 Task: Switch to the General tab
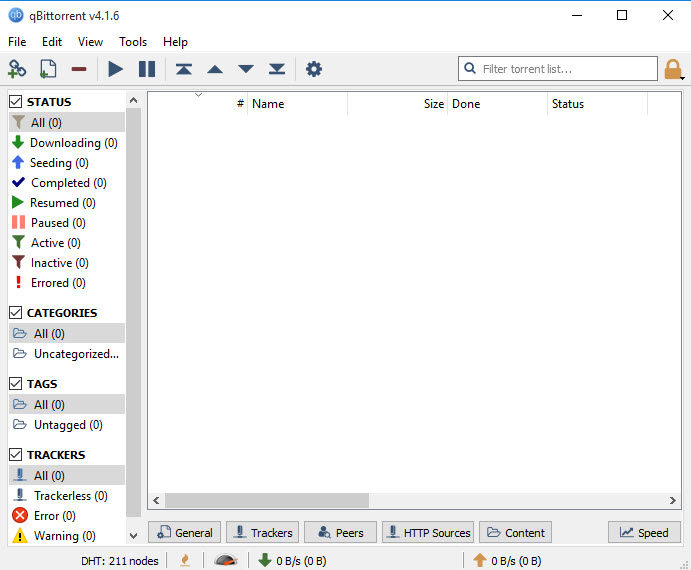[185, 533]
